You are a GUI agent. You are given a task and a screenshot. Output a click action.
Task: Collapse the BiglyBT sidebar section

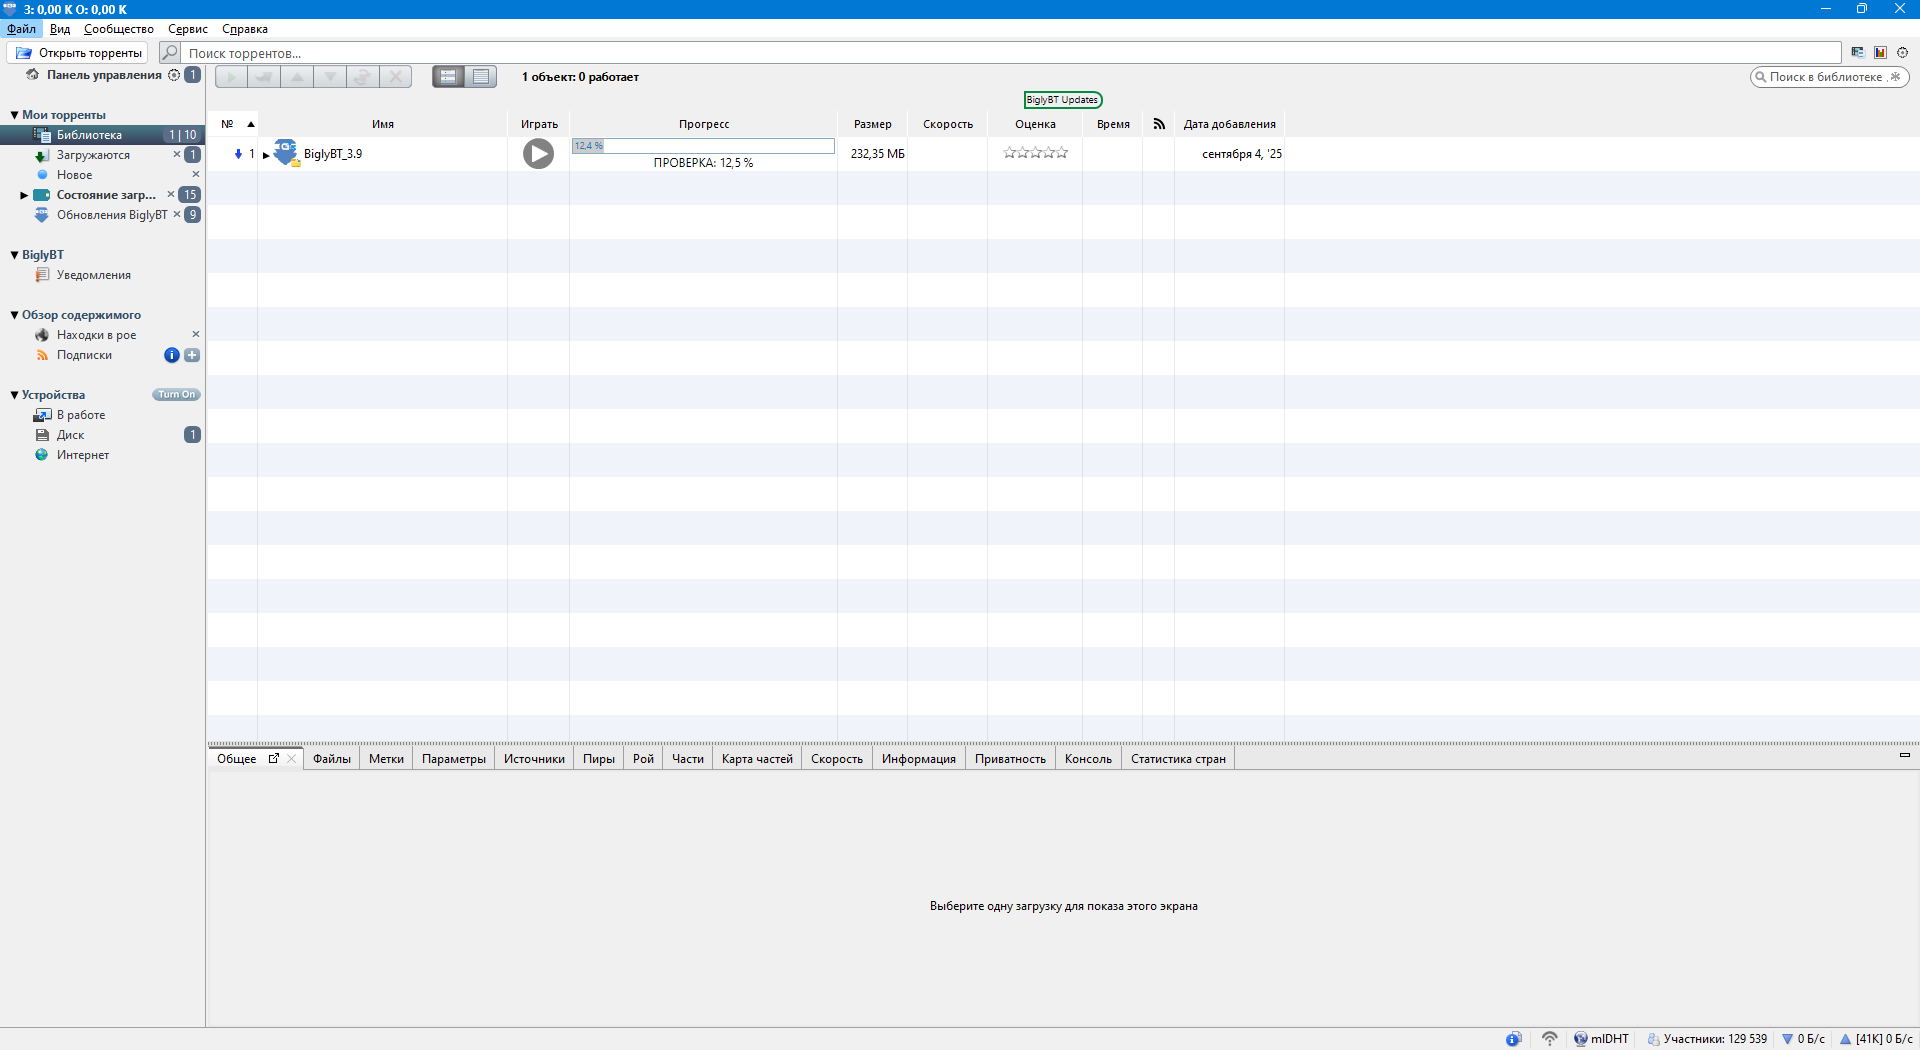[14, 255]
